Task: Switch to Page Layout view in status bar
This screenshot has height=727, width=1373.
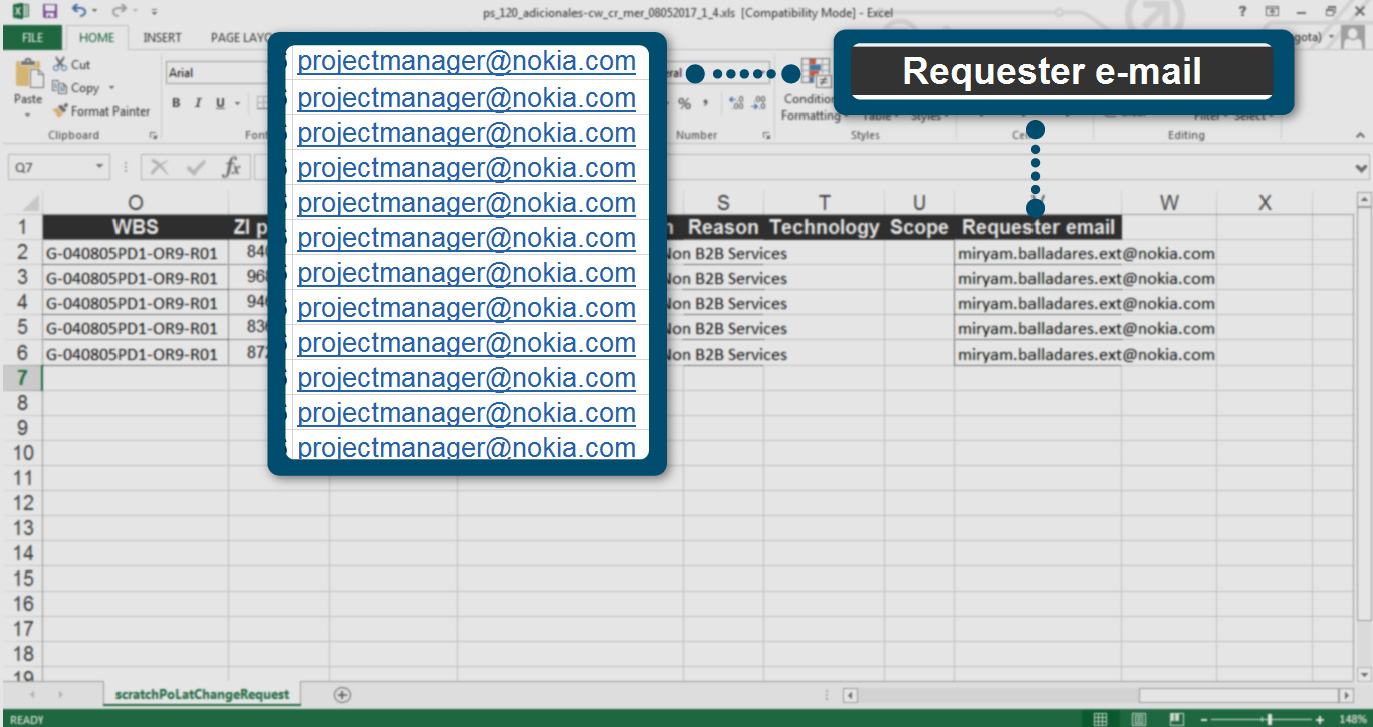Action: [x=1139, y=719]
